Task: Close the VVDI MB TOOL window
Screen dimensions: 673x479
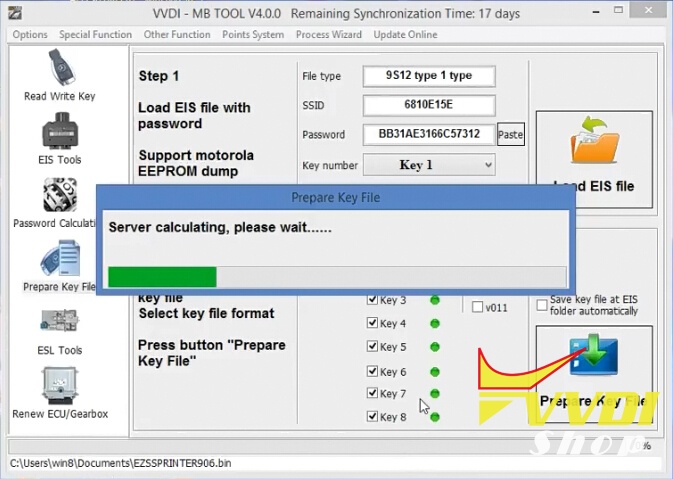Action: (648, 10)
